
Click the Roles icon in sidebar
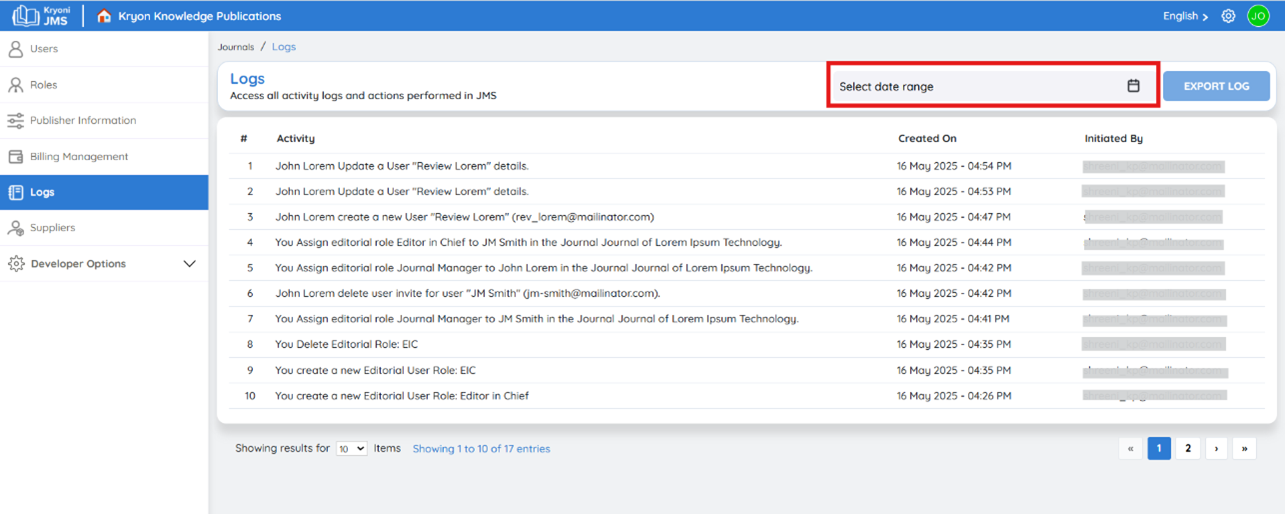(x=15, y=85)
